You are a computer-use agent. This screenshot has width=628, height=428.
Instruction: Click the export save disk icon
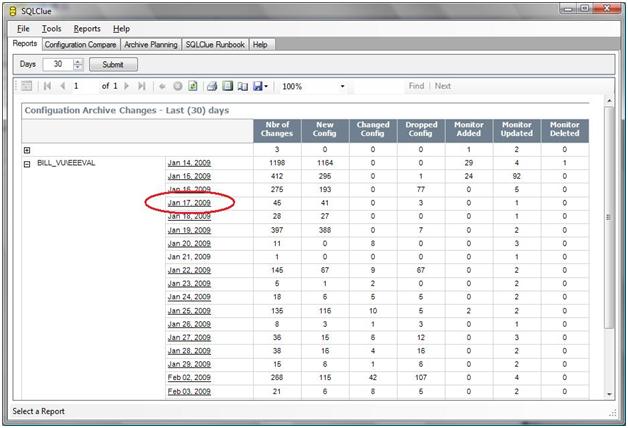[258, 87]
